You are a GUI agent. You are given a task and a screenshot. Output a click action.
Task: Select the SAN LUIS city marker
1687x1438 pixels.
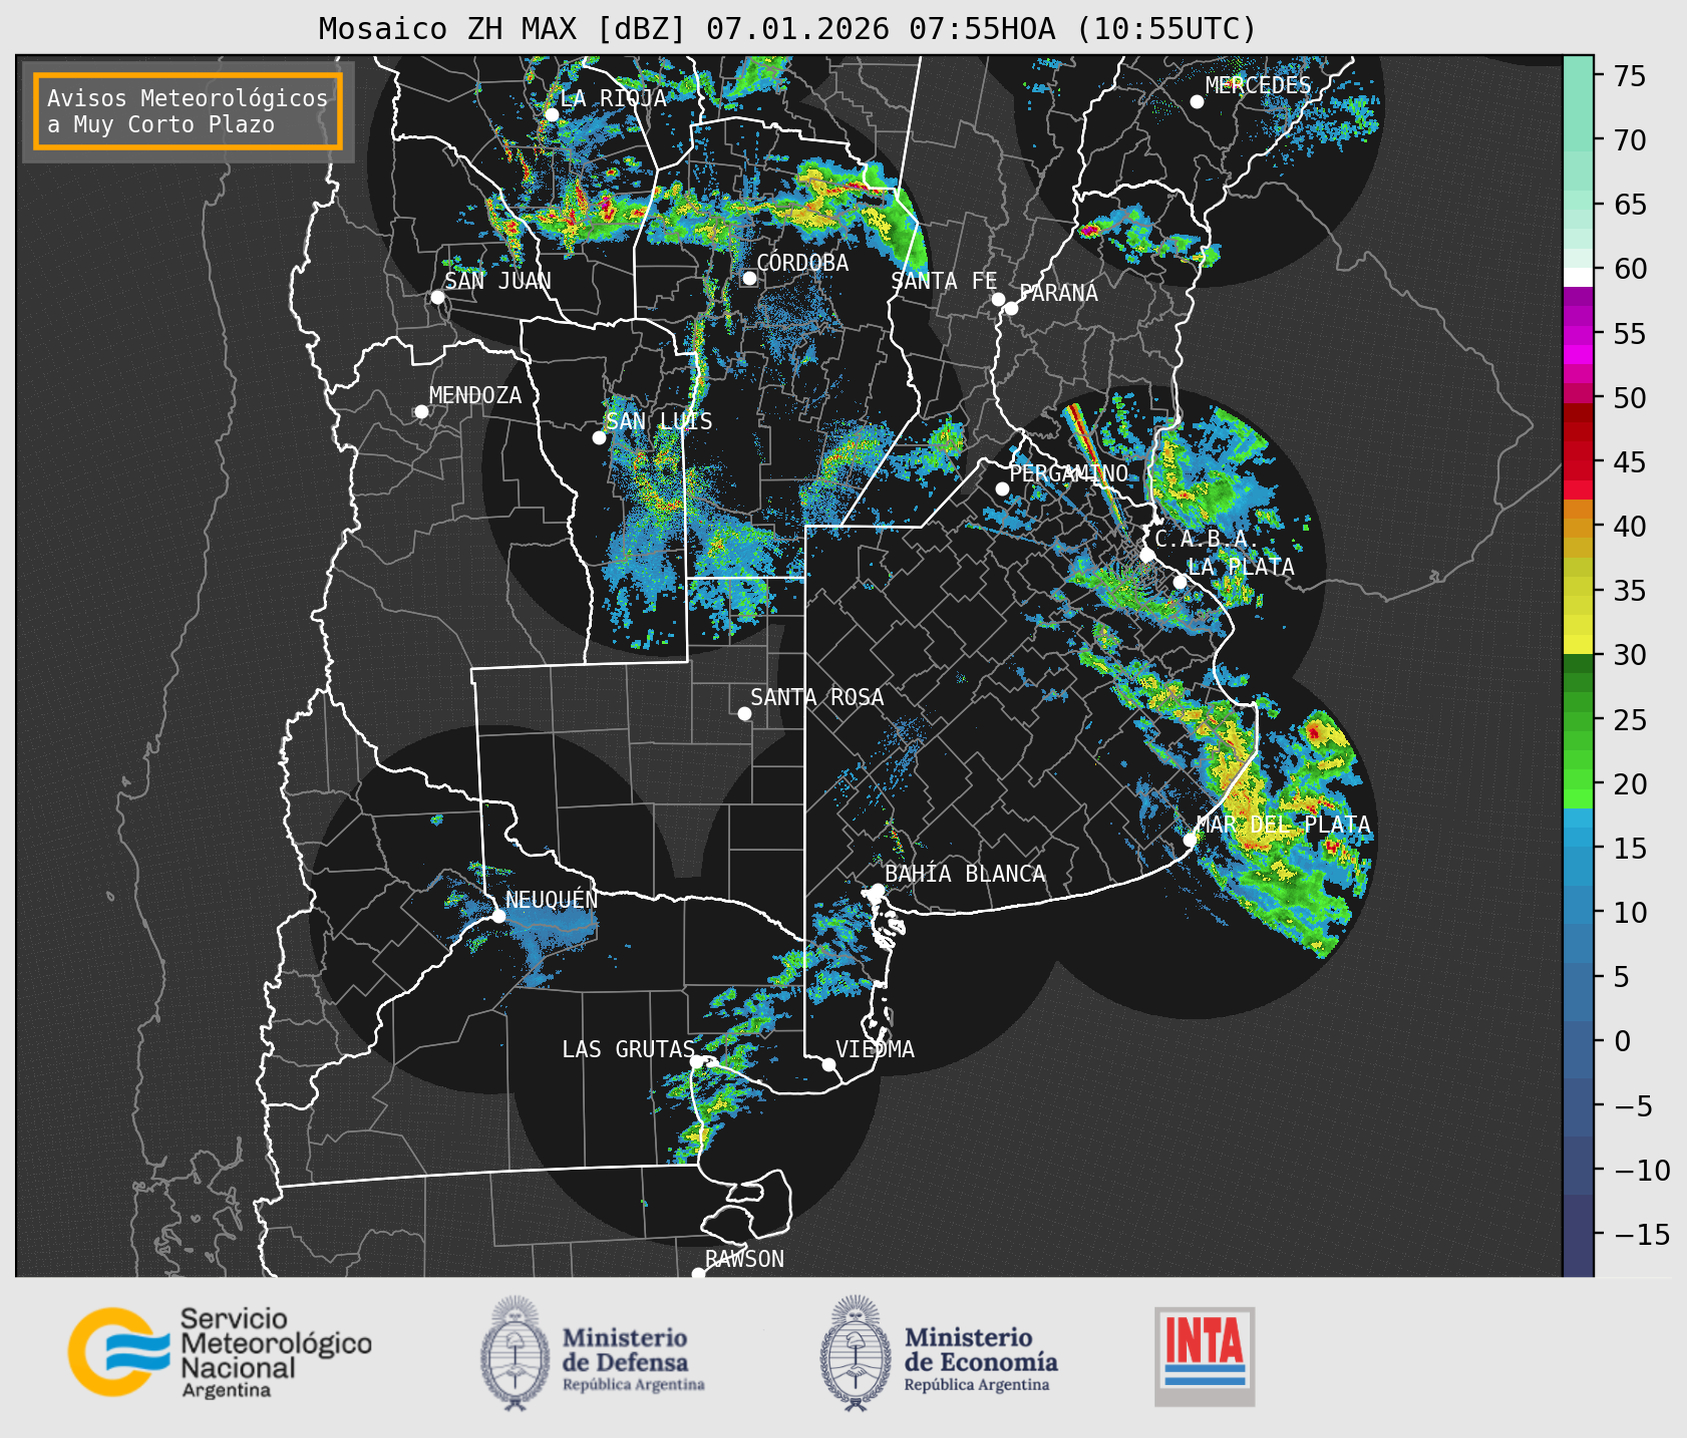[x=599, y=438]
